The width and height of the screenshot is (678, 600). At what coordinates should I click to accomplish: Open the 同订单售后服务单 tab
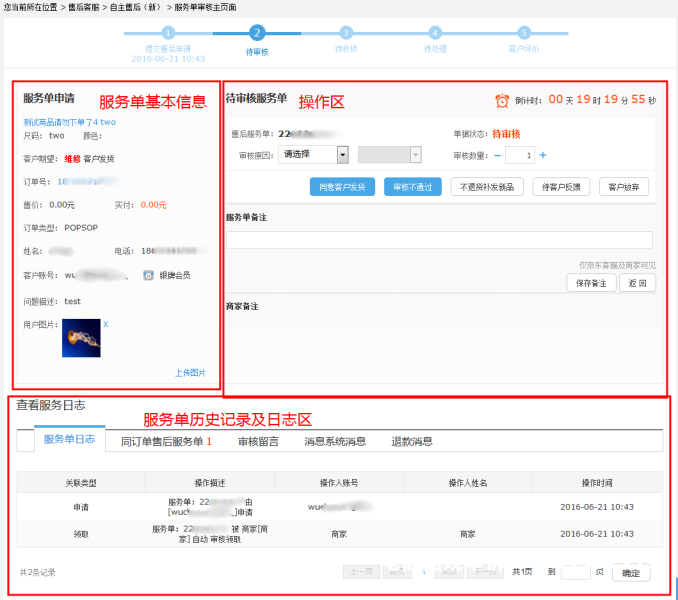coord(166,441)
